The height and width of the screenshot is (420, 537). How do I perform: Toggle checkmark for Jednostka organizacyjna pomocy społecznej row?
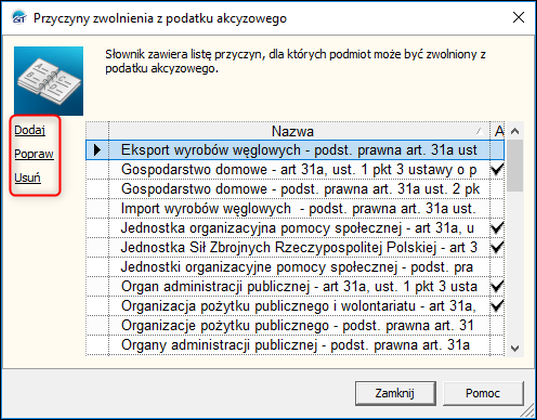pyautogui.click(x=497, y=228)
